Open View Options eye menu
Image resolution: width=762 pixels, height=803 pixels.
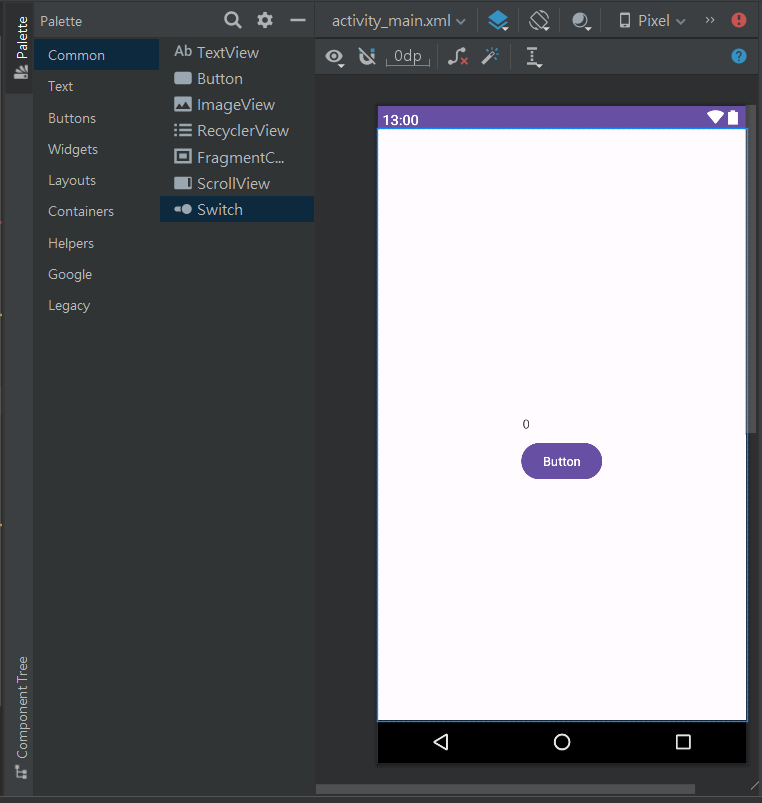pyautogui.click(x=334, y=57)
